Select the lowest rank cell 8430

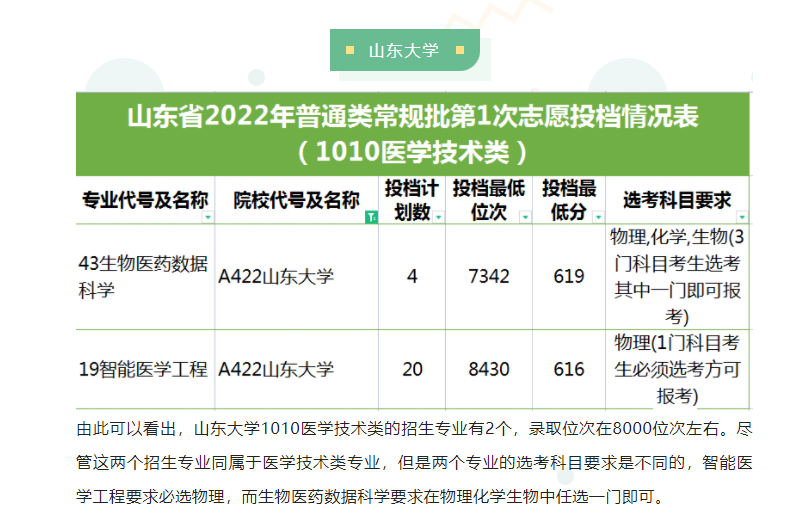point(489,369)
